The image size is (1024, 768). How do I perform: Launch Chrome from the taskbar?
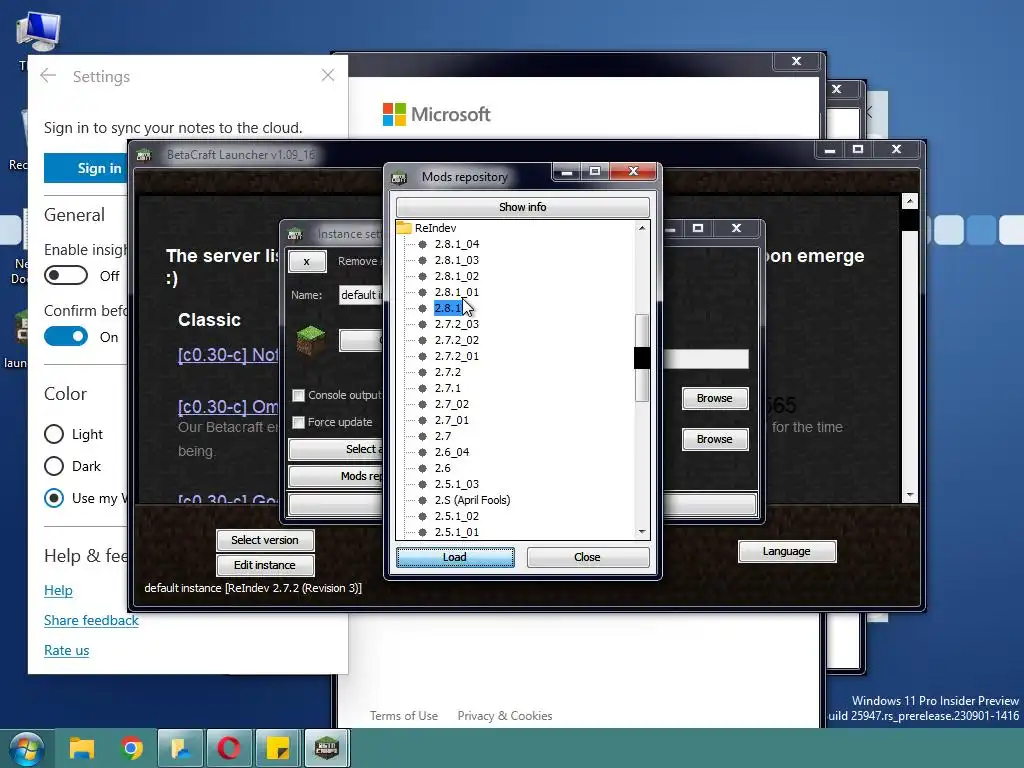point(131,748)
